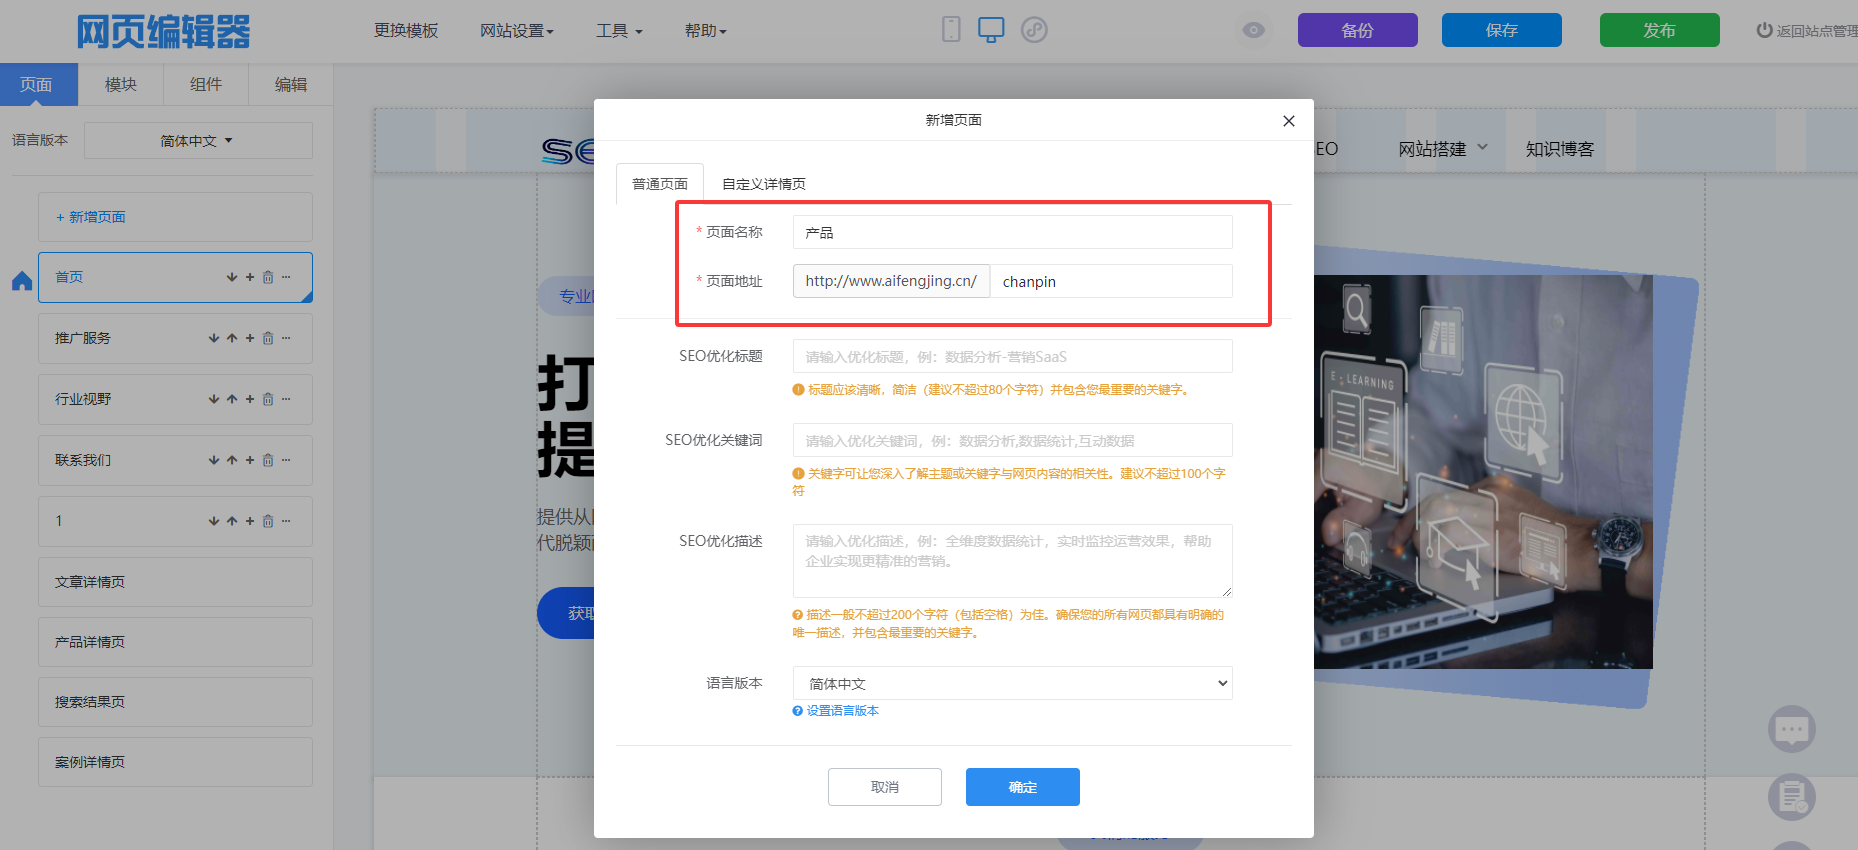This screenshot has width=1858, height=850.
Task: Move 行业视野 page up with arrow
Action: click(x=232, y=400)
